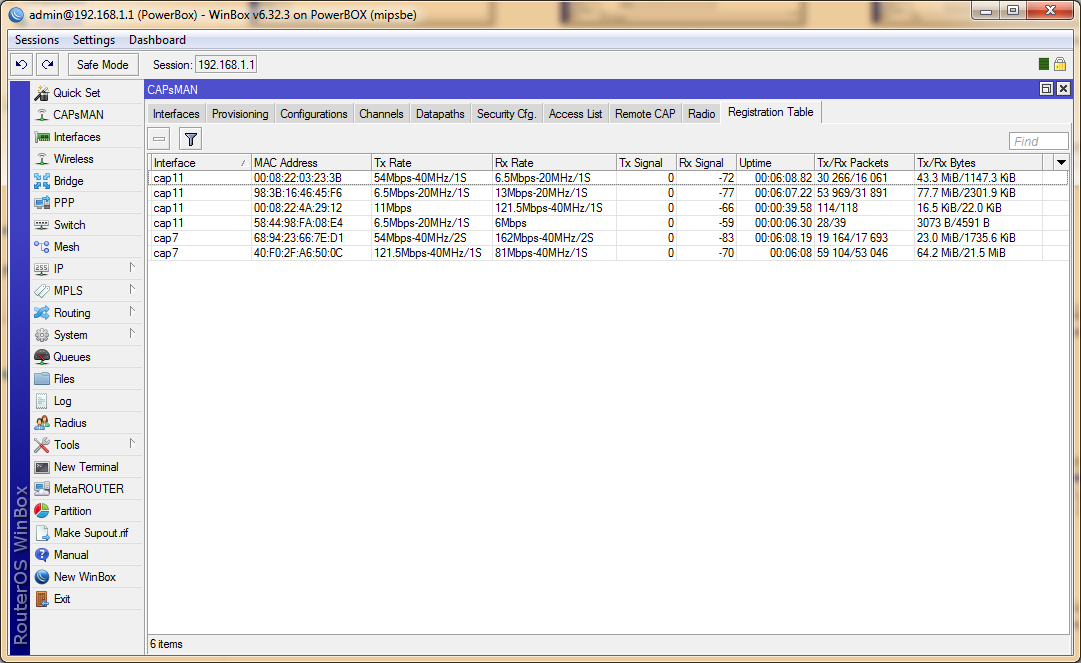Viewport: 1081px width, 663px height.
Task: Switch to the Access List tab
Action: point(575,114)
